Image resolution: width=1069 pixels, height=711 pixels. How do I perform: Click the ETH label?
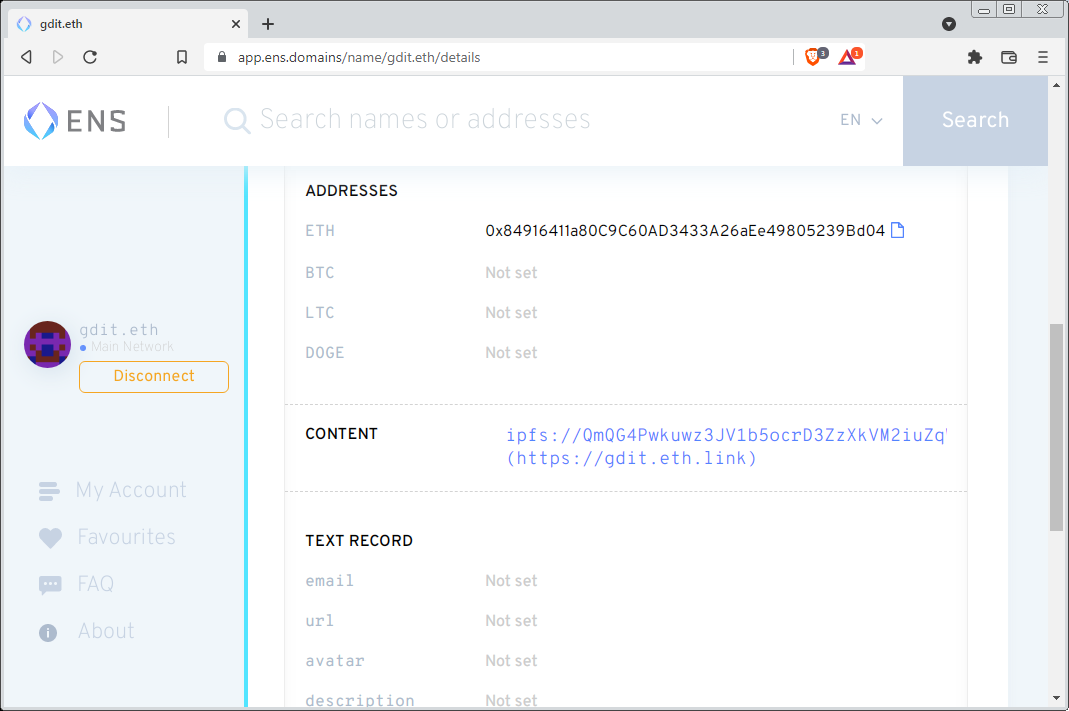tap(320, 231)
